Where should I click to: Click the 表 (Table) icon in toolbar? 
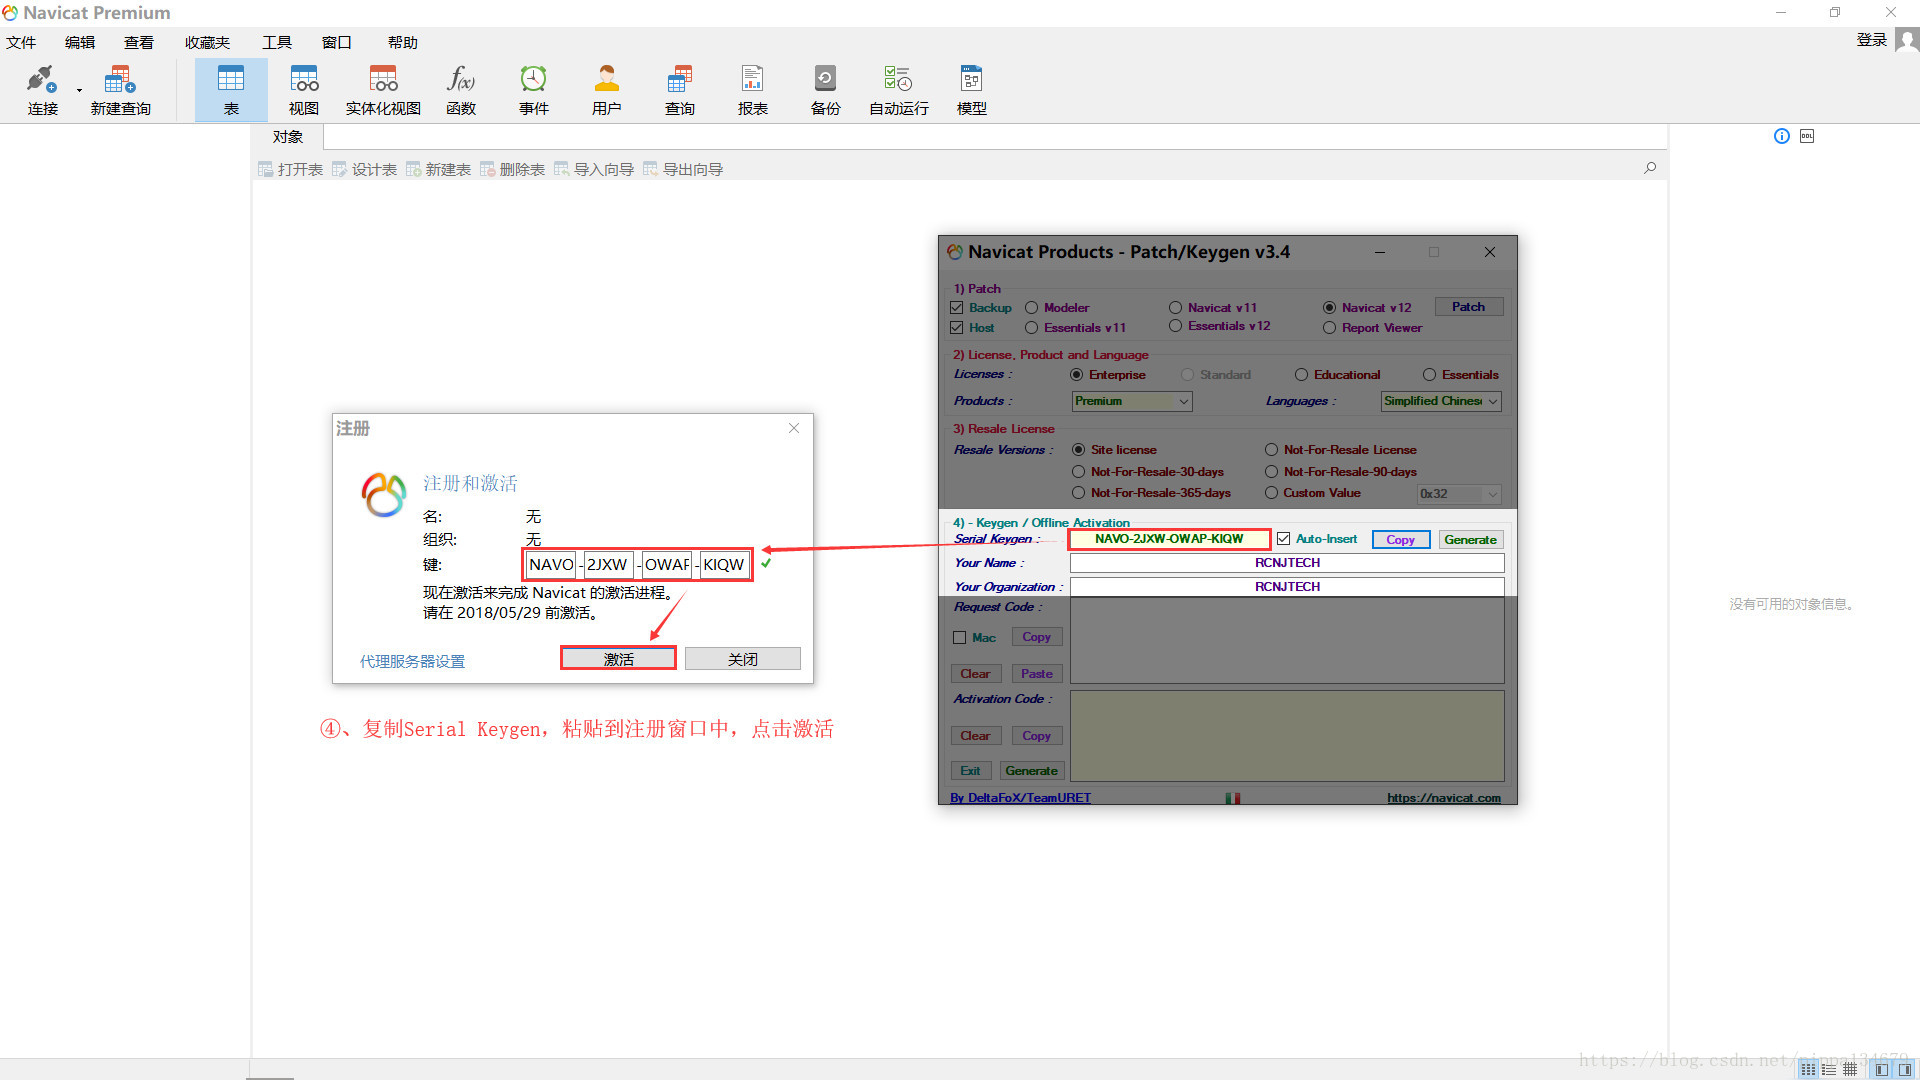(229, 90)
